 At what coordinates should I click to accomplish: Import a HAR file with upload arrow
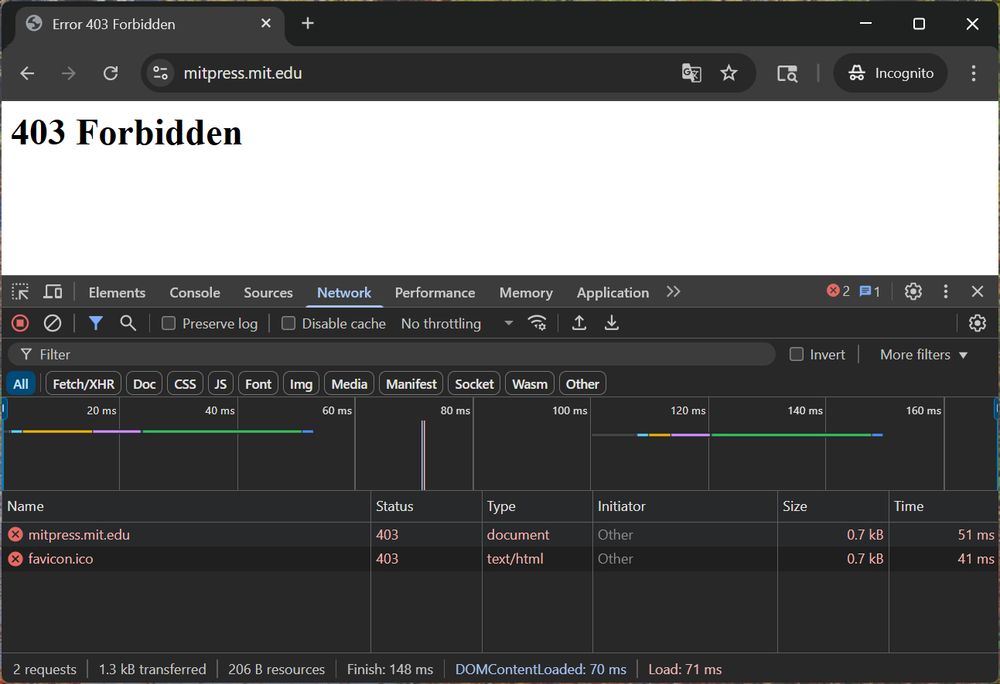pos(579,323)
